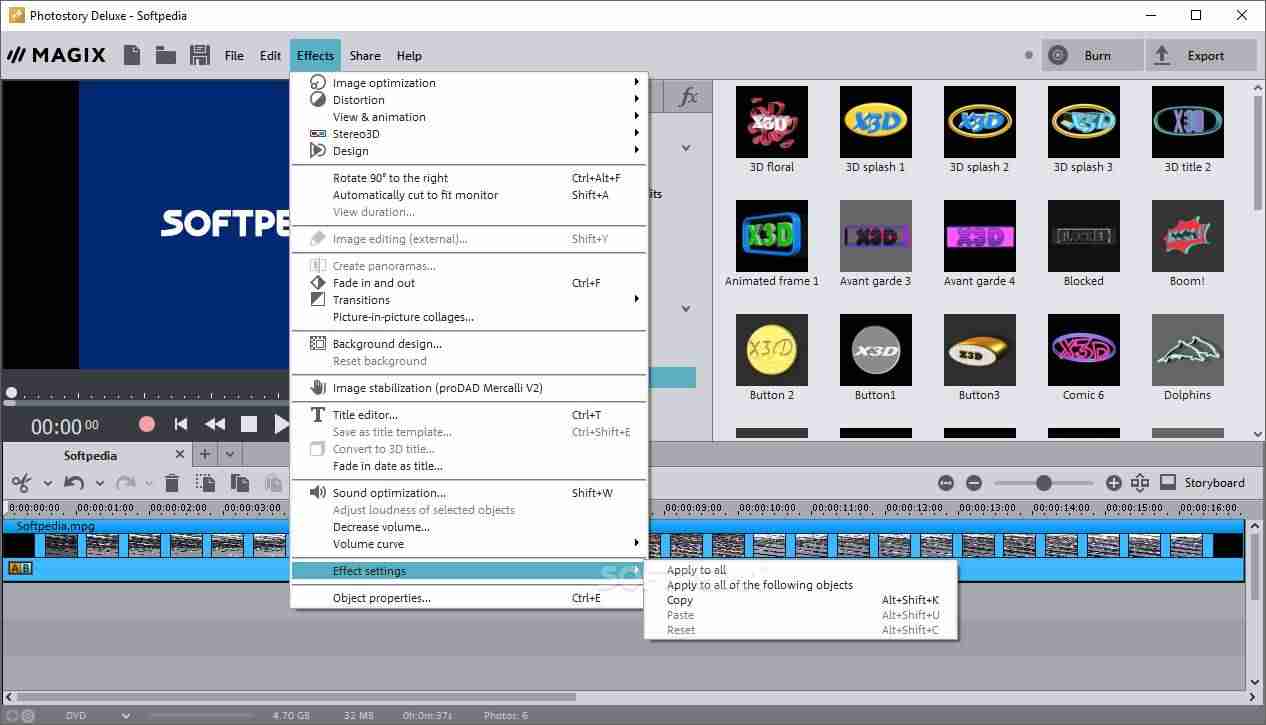Click the scissors cut tool
Viewport: 1266px width, 725px height.
pos(21,483)
